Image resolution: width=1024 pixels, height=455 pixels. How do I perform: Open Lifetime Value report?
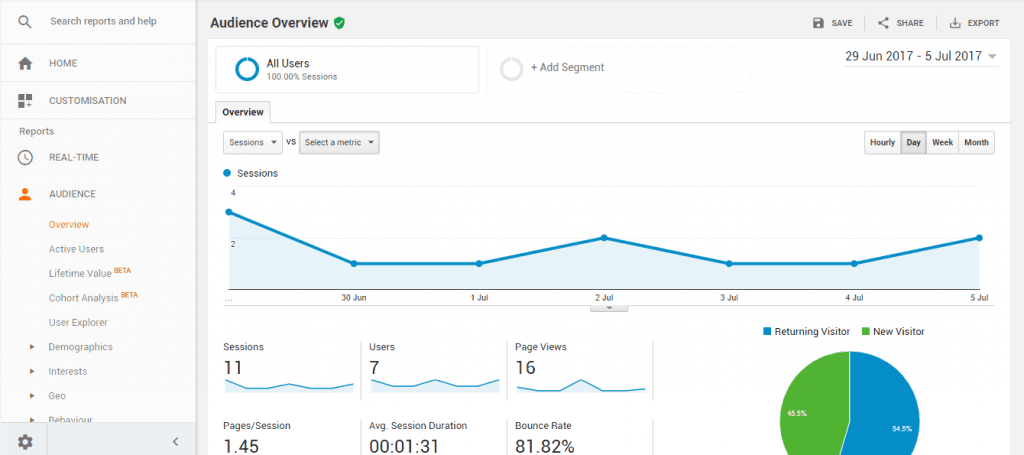80,274
